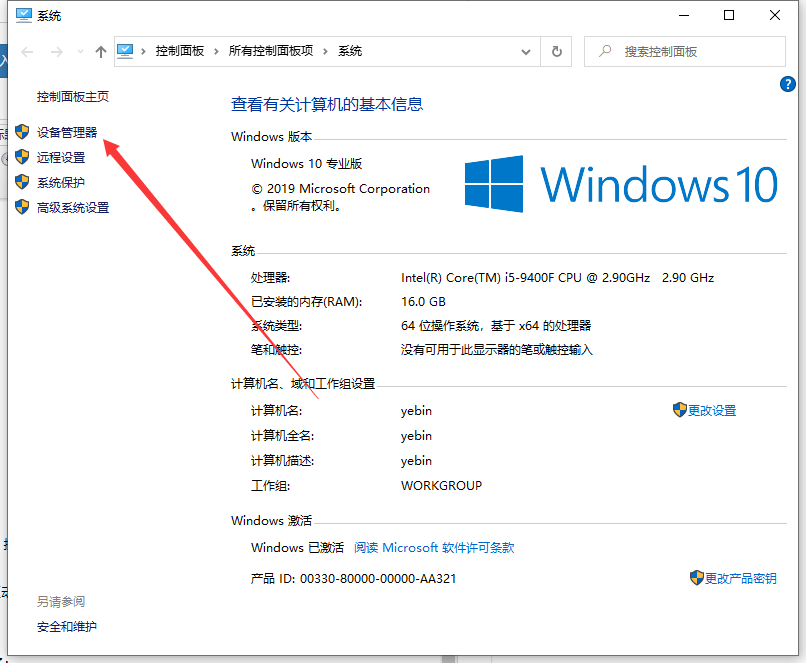This screenshot has height=663, width=806.
Task: Open 高级系统设置 in the sidebar
Action: point(73,208)
